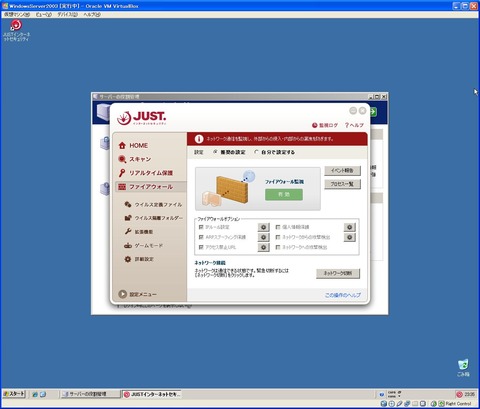
Task: Expand the 設定メニュー at sidebar bottom
Action: click(x=137, y=294)
